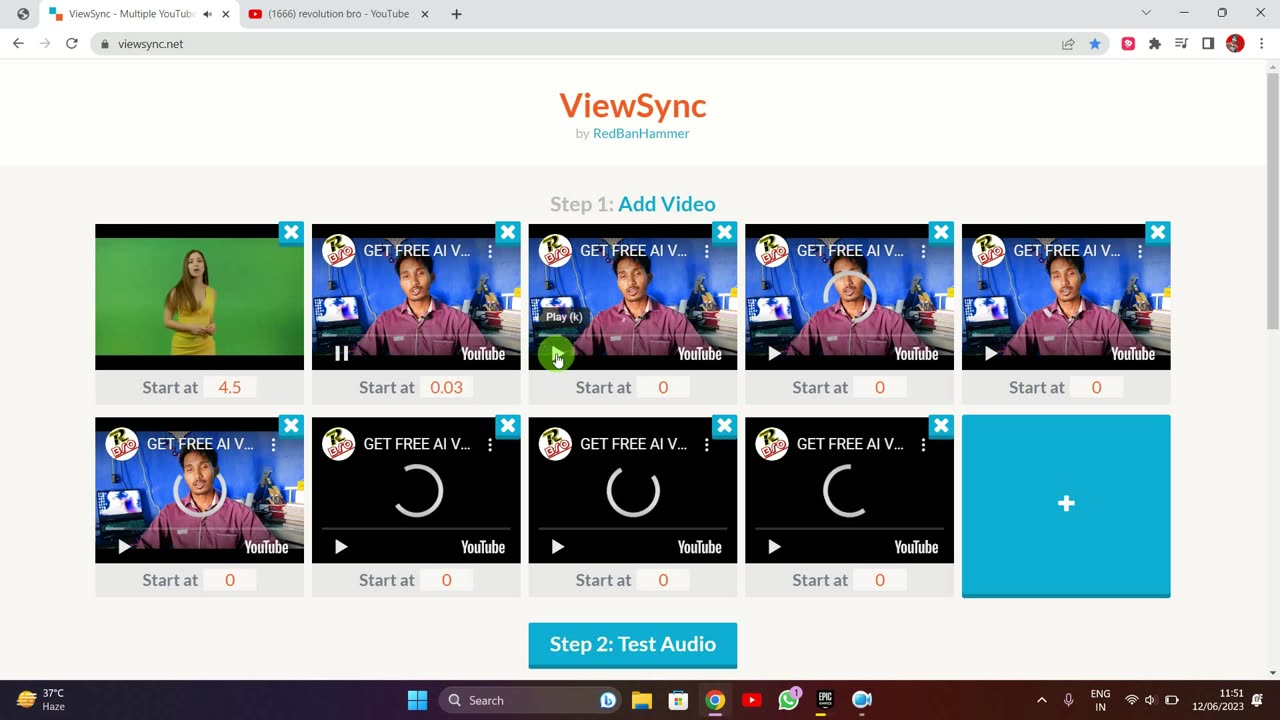This screenshot has width=1280, height=720.
Task: Open the Wi-Fi network icon
Action: (1132, 700)
